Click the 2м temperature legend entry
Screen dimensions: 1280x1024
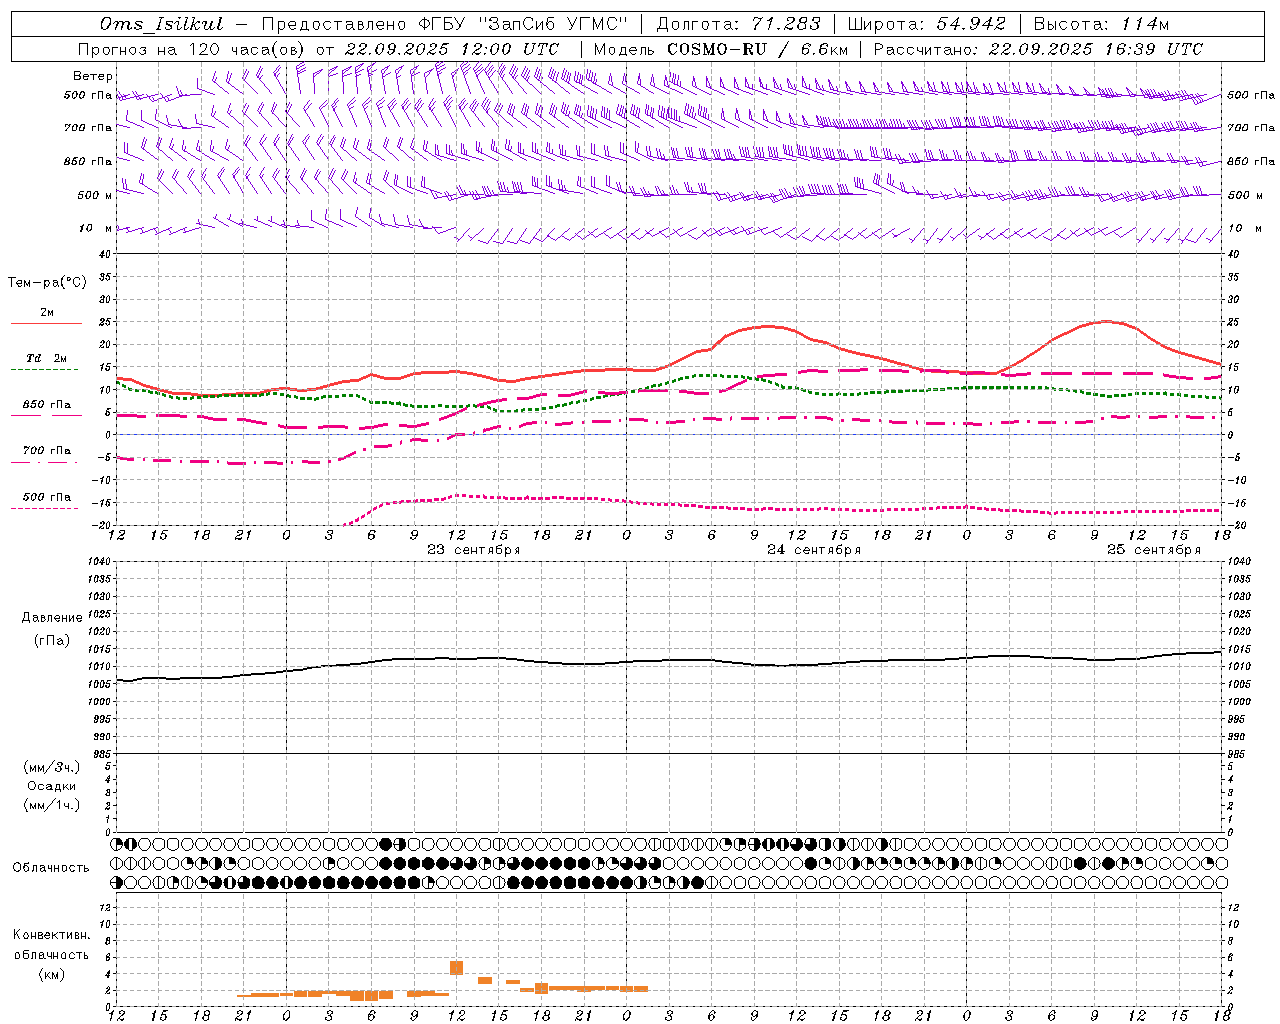[47, 313]
